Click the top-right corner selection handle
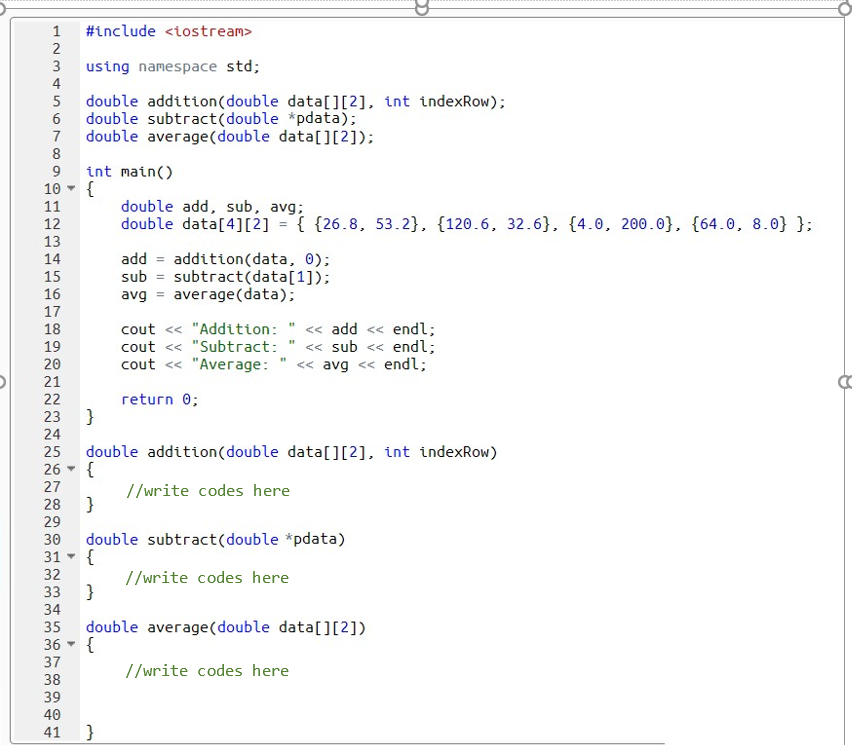 coord(845,8)
